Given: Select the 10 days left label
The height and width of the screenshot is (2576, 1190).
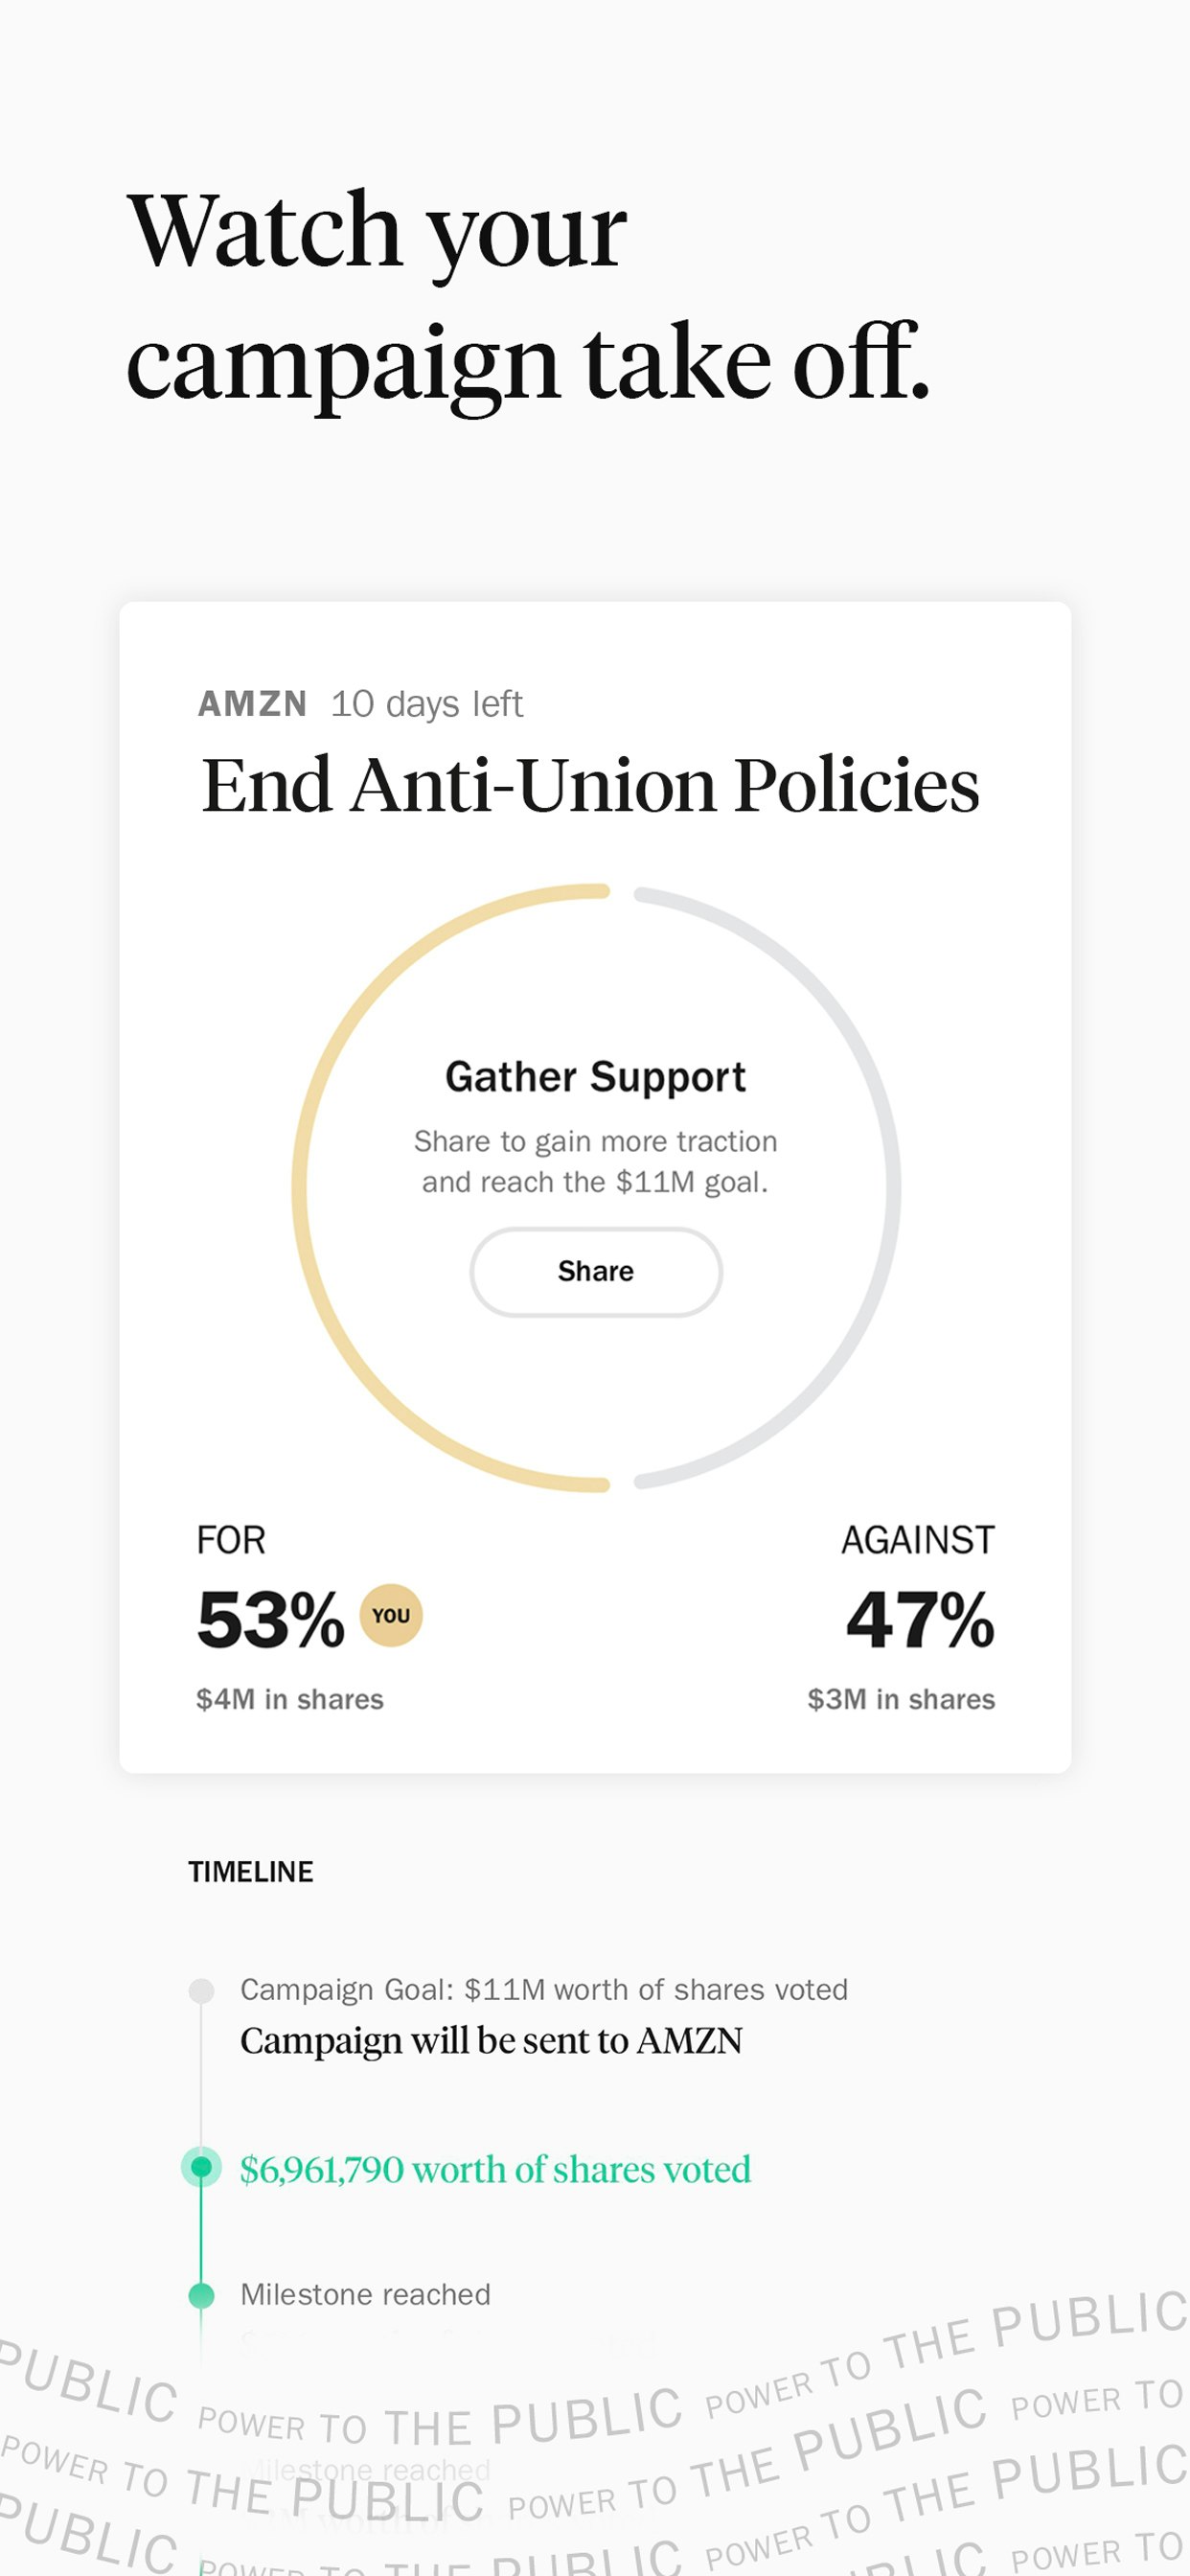Looking at the screenshot, I should [x=427, y=704].
